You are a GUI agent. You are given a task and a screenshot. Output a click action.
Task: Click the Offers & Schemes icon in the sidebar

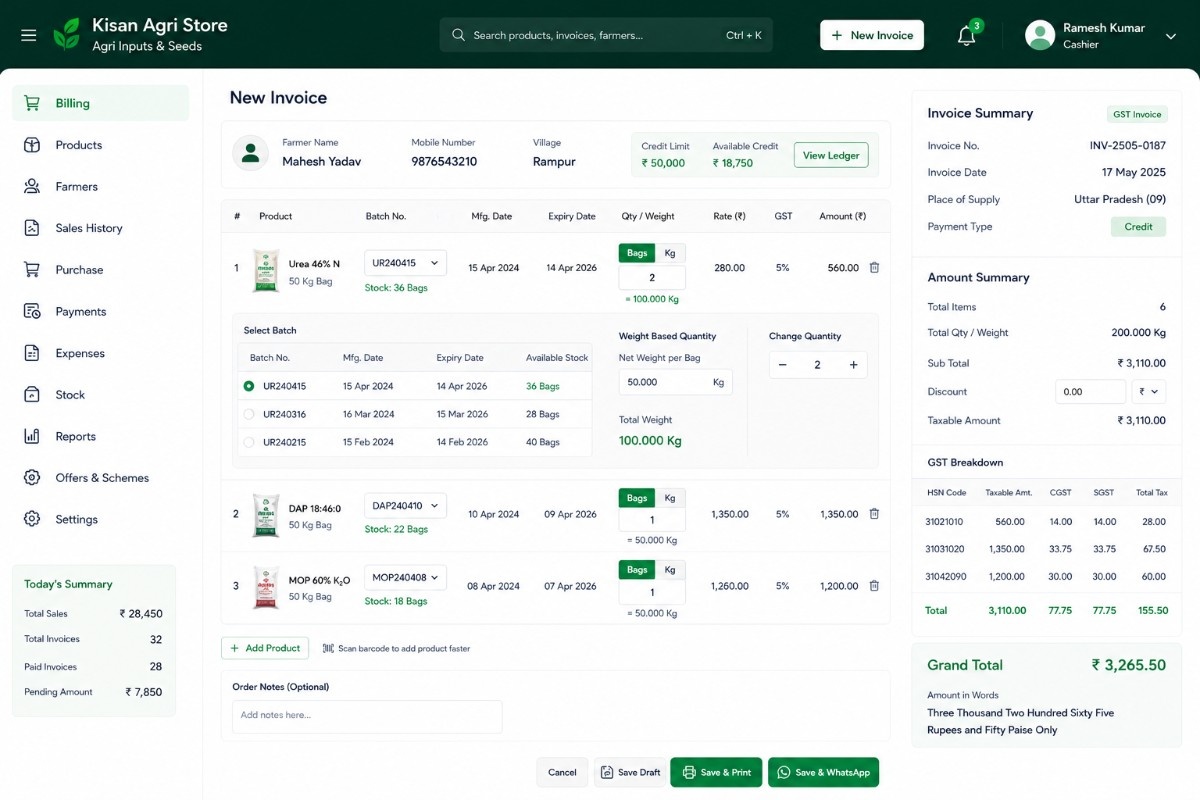pyautogui.click(x=32, y=478)
